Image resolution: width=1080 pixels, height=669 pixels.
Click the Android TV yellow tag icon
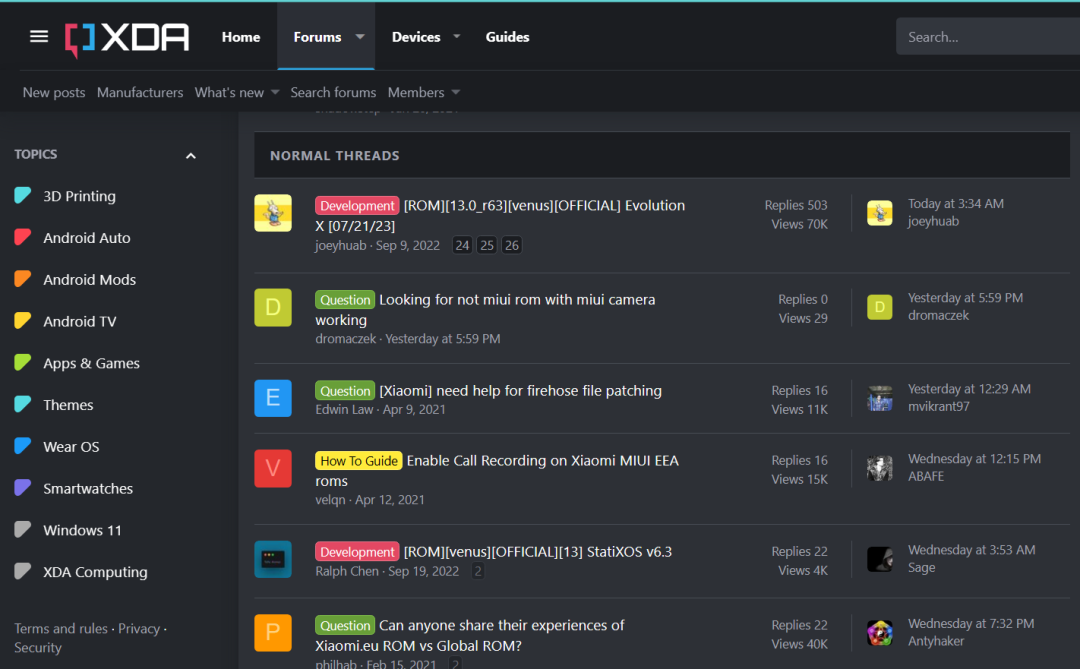click(23, 321)
